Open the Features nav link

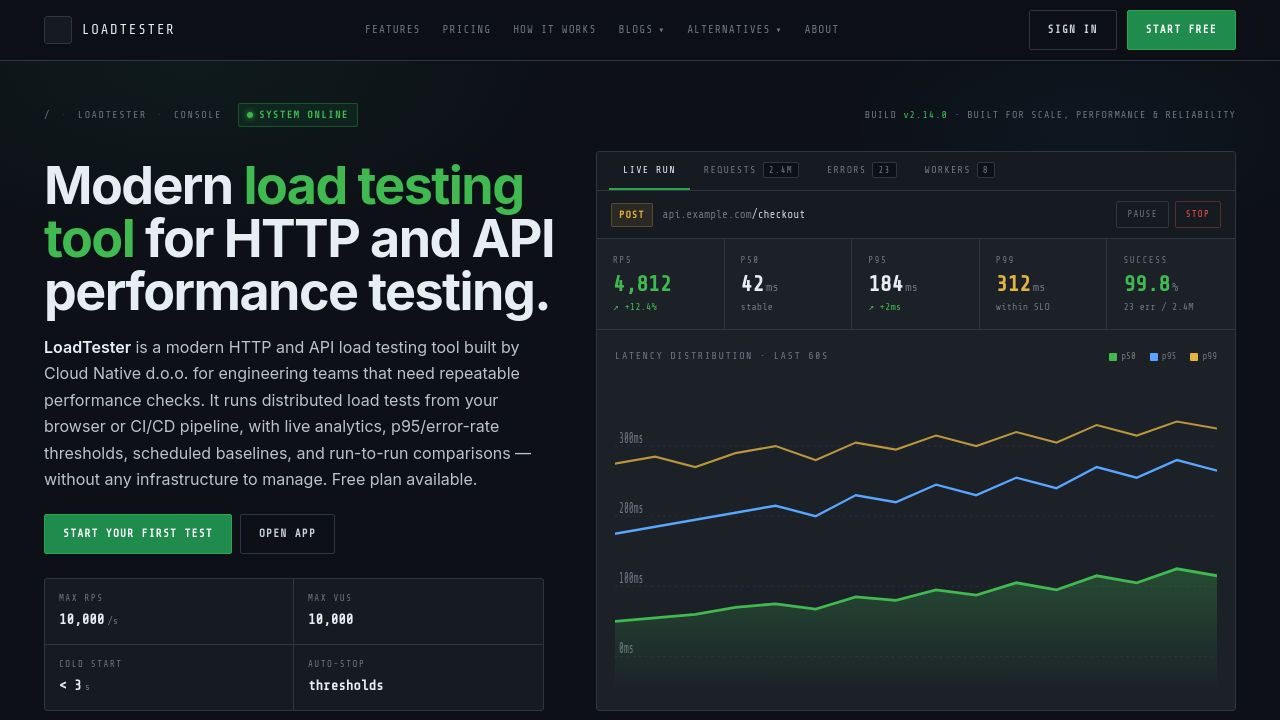(x=393, y=30)
